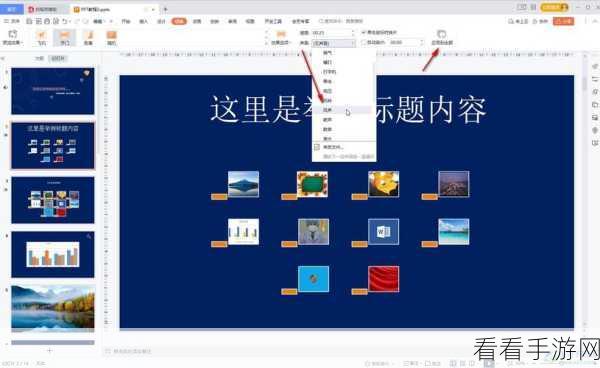This screenshot has width=600, height=368.
Task: Click the add slide plus button
Action: pos(49,350)
